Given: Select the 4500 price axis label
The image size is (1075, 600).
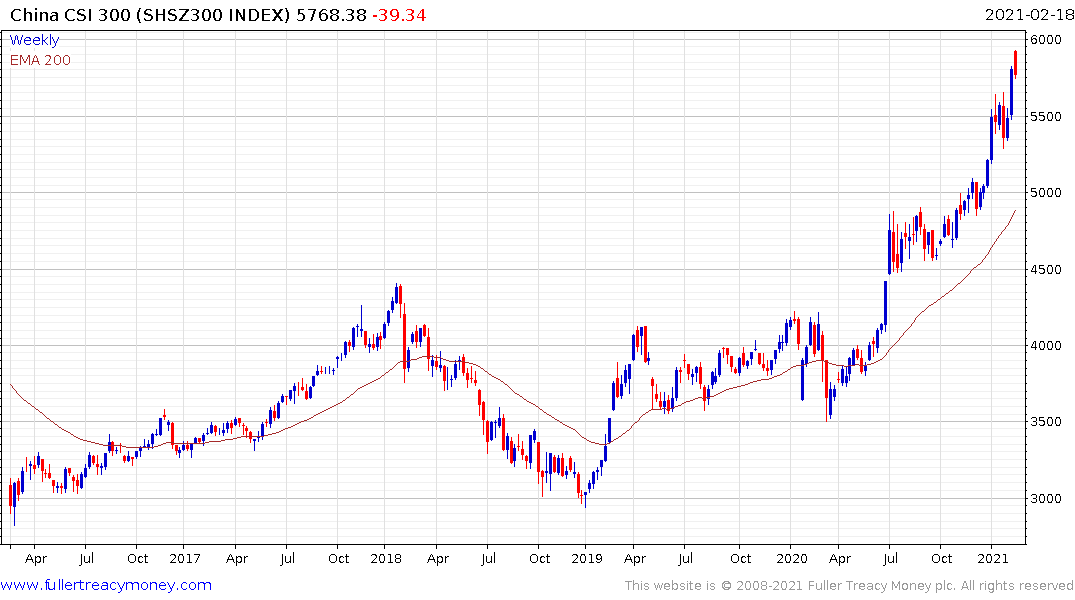Looking at the screenshot, I should point(1046,269).
